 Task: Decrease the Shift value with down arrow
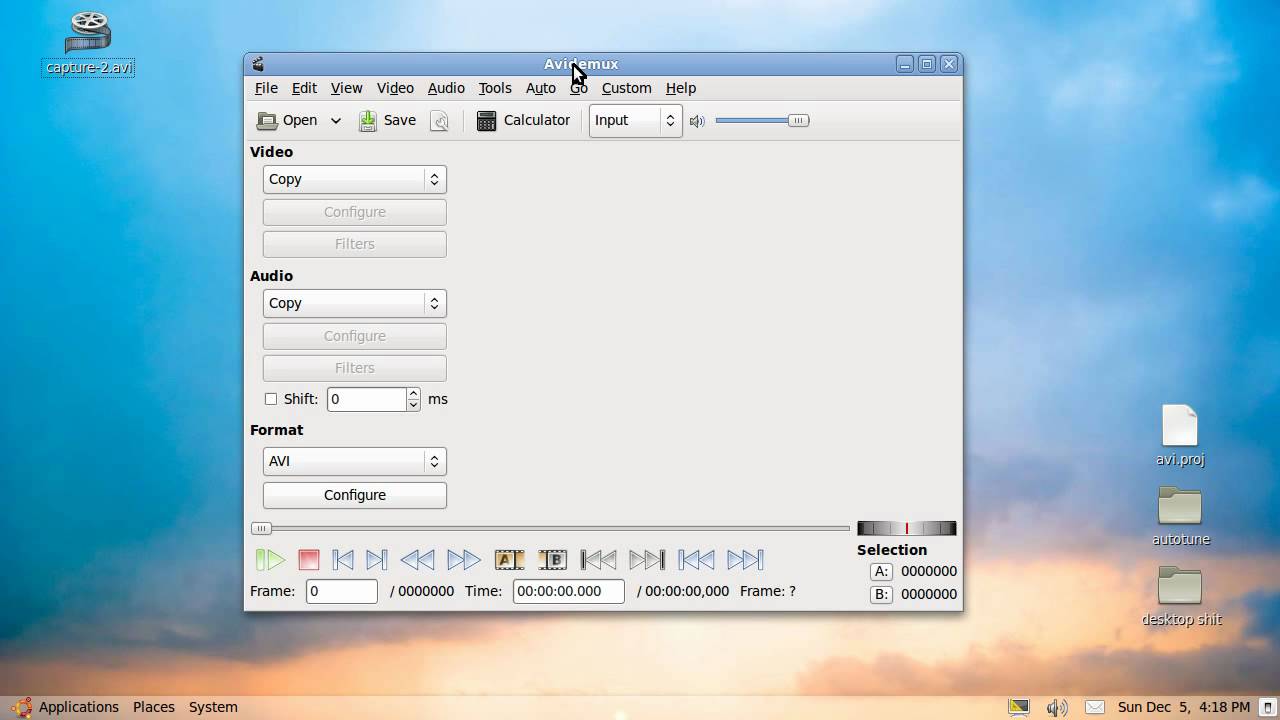tap(413, 405)
